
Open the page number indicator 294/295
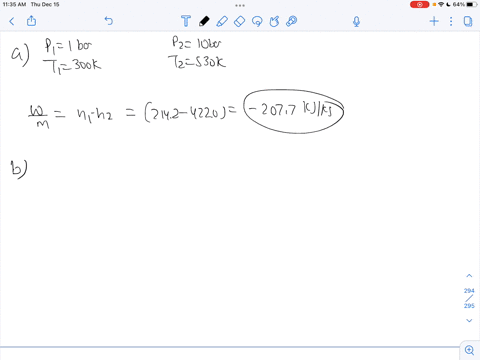(469, 298)
